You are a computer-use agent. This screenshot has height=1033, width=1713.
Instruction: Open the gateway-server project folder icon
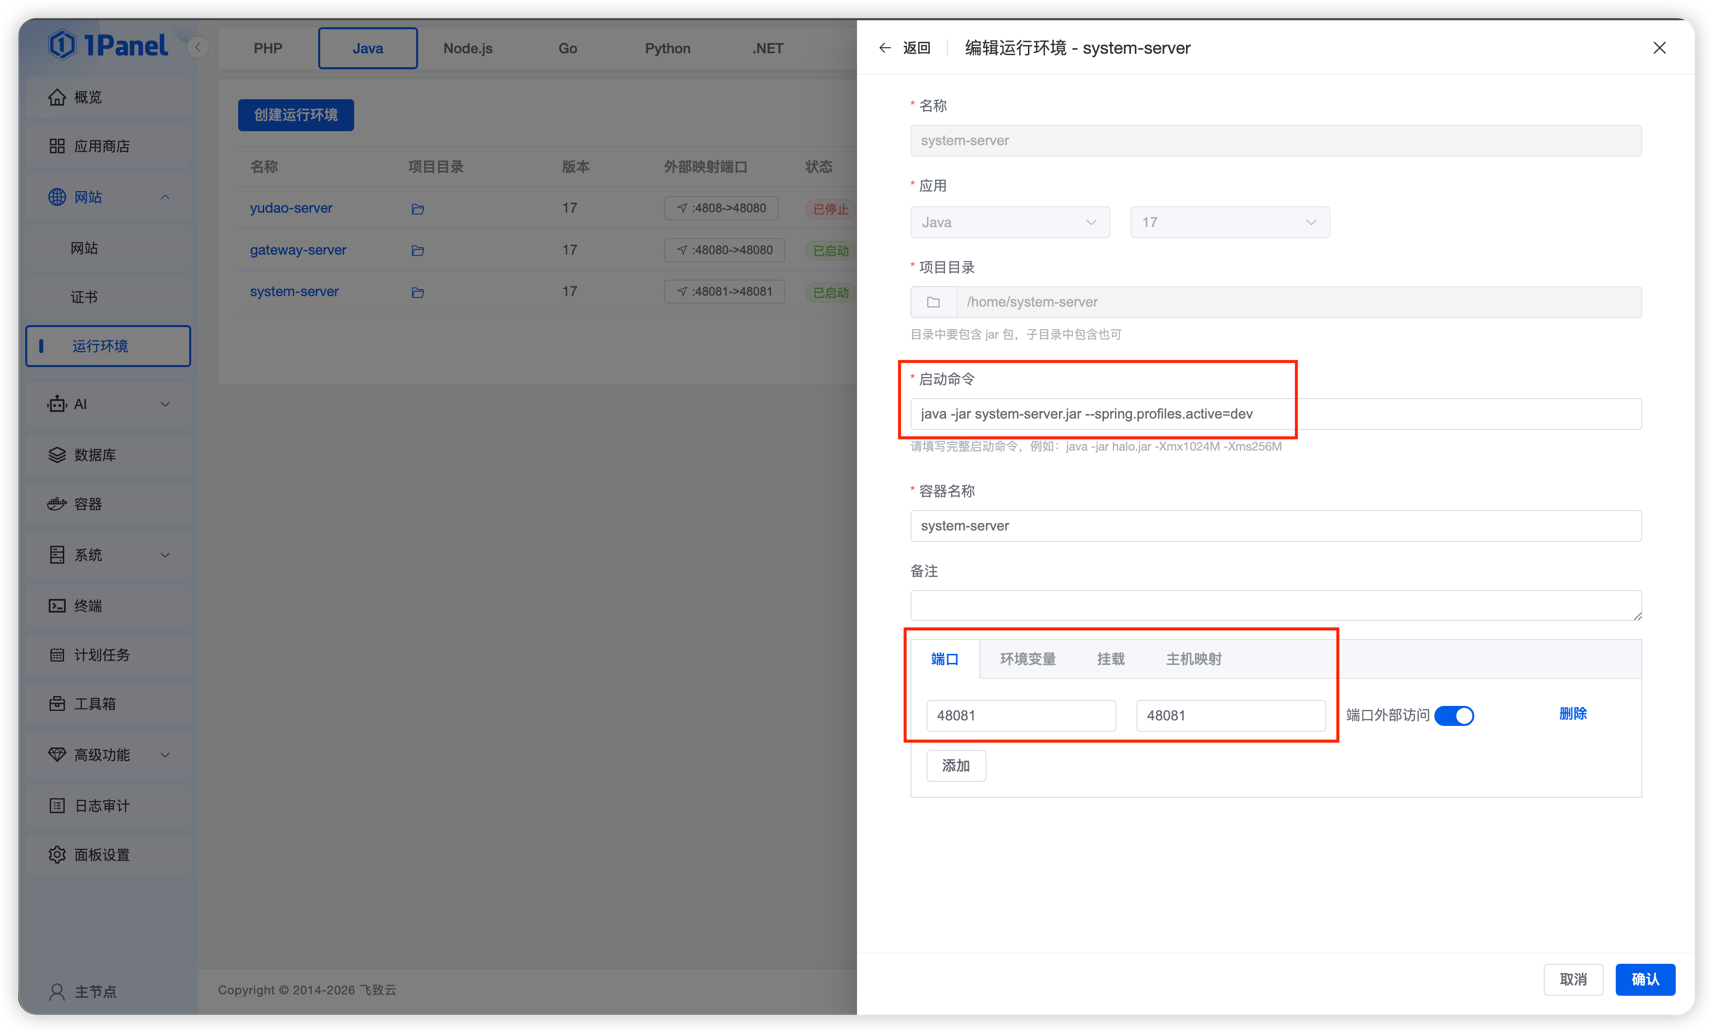[x=418, y=251]
